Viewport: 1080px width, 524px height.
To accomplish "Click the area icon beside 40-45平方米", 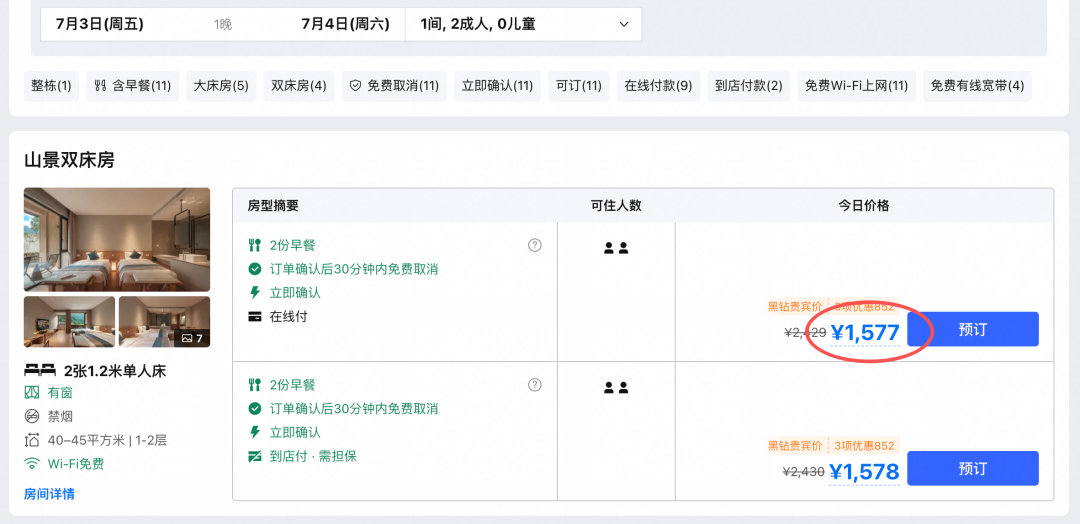I will (x=32, y=440).
